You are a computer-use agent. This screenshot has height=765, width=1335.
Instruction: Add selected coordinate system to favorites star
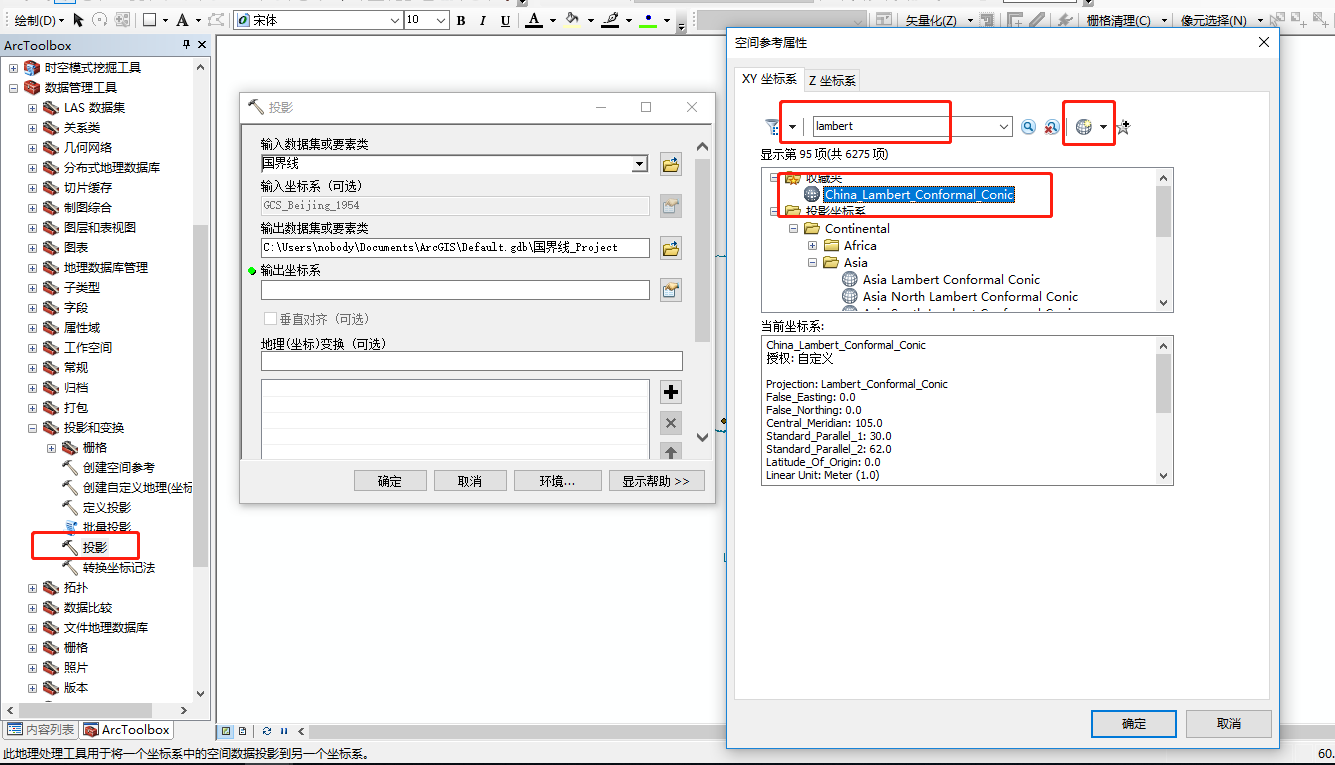tap(1123, 127)
